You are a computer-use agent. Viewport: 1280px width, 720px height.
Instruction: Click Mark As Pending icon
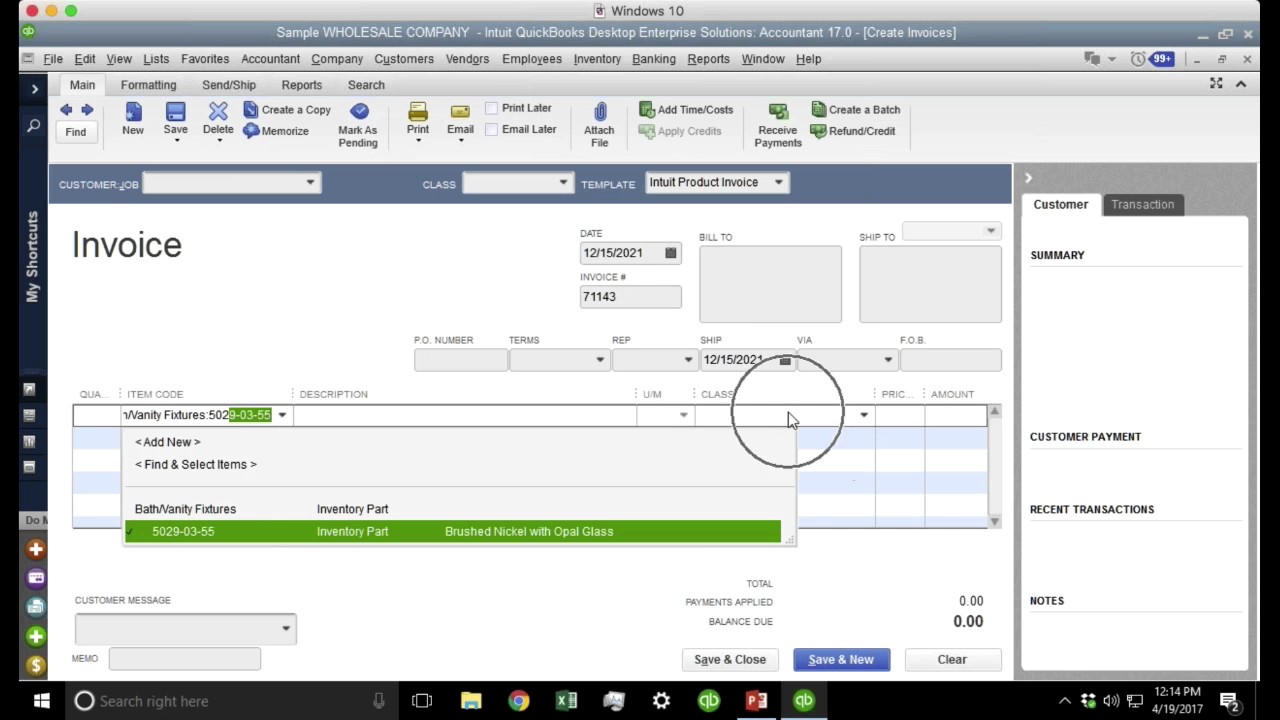[359, 111]
